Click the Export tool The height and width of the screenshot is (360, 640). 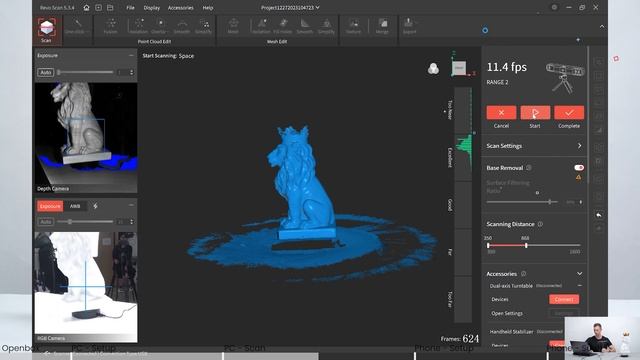click(409, 27)
